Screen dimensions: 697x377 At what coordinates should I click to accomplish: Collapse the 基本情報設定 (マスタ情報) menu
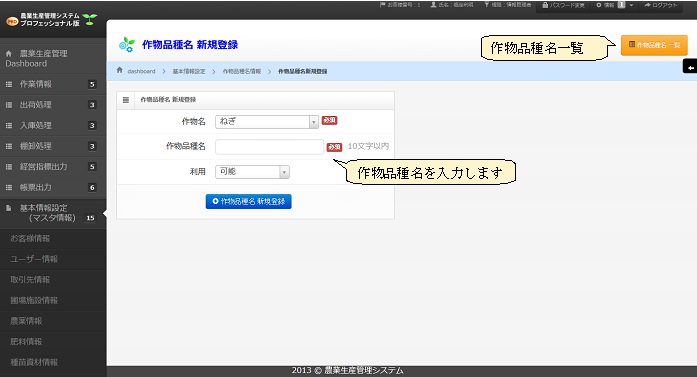coord(52,213)
